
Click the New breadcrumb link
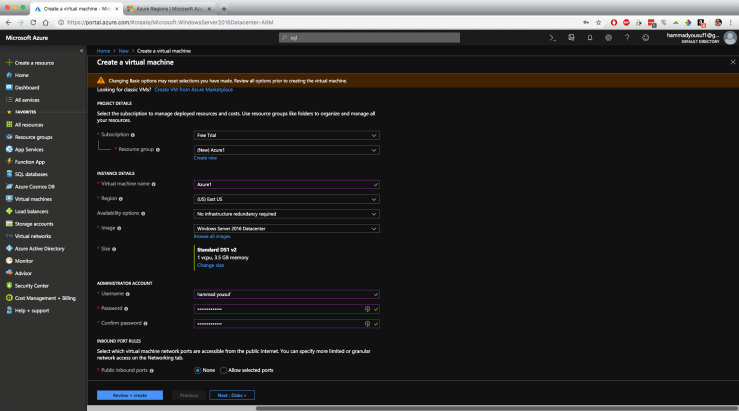(123, 51)
